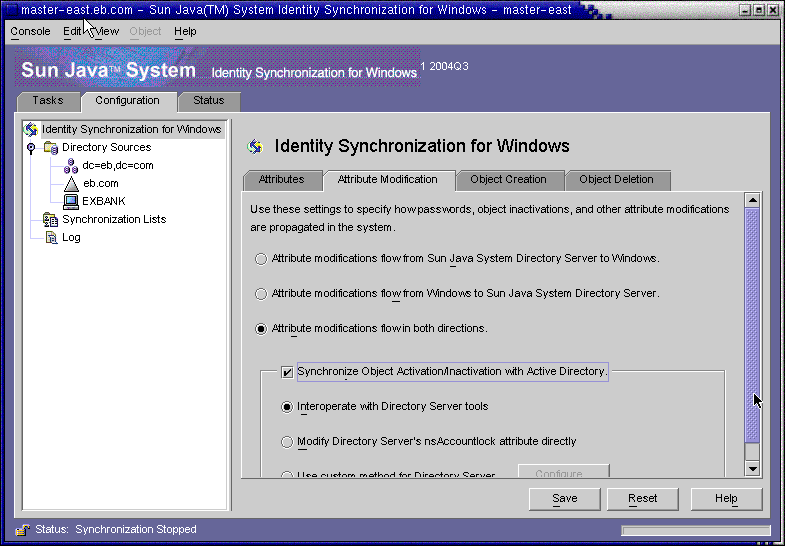785x546 pixels.
Task: Click the sync logo beside panel heading
Action: pos(255,147)
